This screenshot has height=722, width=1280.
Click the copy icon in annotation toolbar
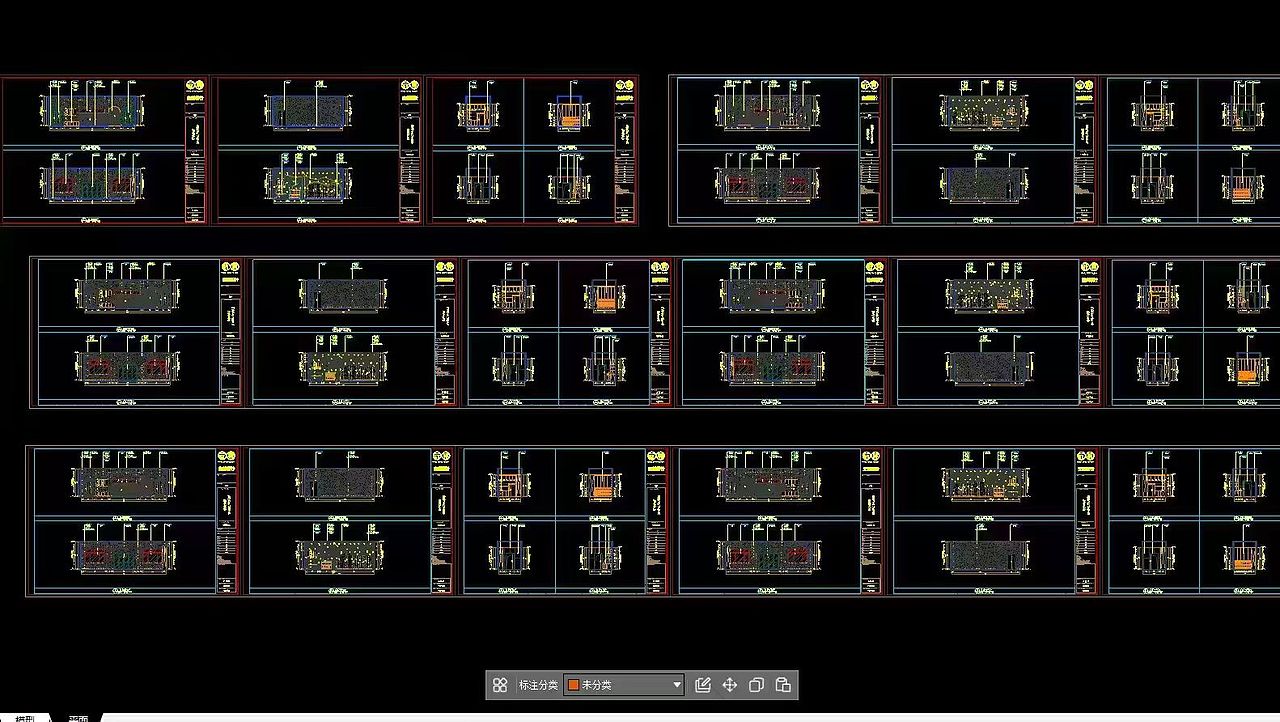coord(756,685)
